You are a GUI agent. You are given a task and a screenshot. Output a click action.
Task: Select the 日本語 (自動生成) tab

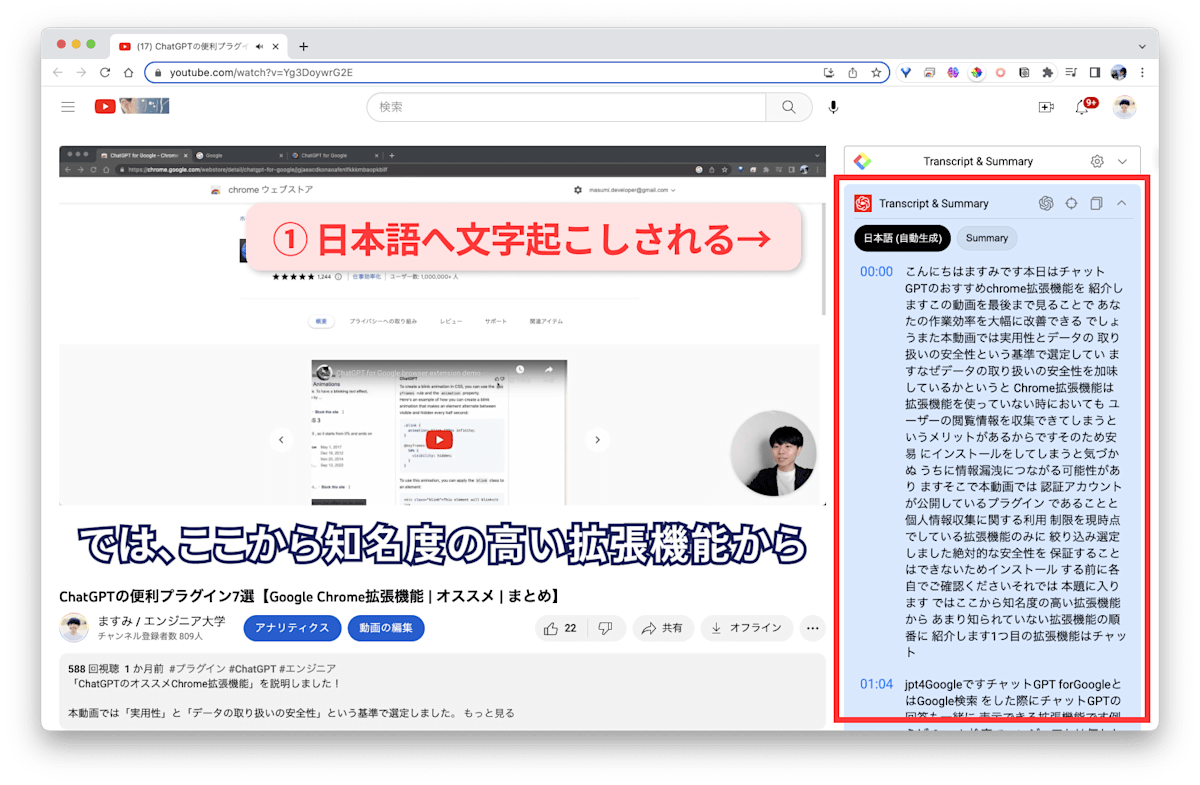[x=901, y=238]
